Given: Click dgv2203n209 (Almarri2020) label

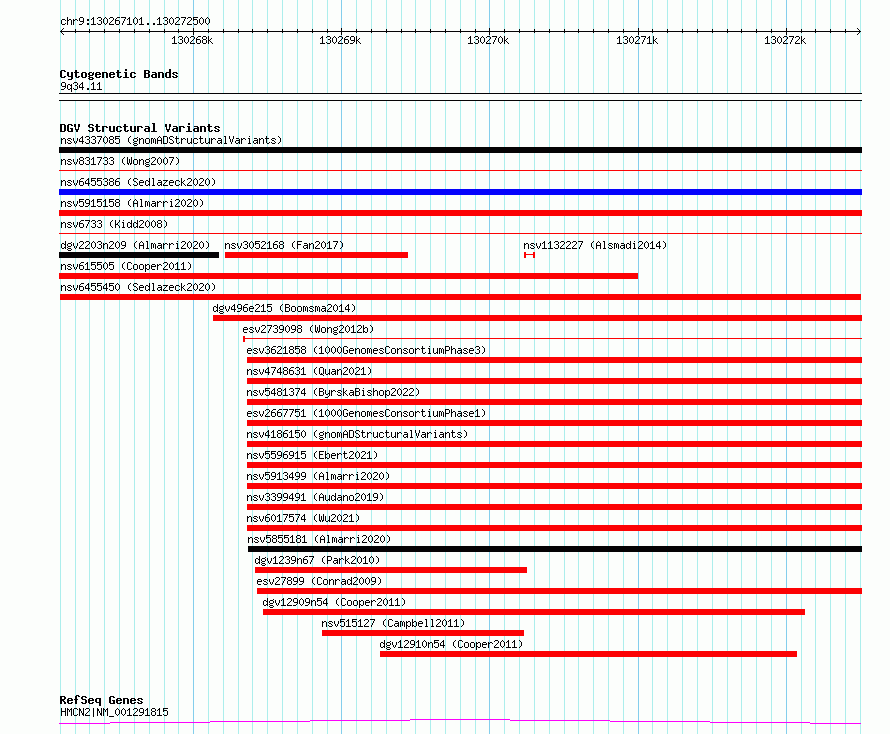Looking at the screenshot, I should point(135,245).
